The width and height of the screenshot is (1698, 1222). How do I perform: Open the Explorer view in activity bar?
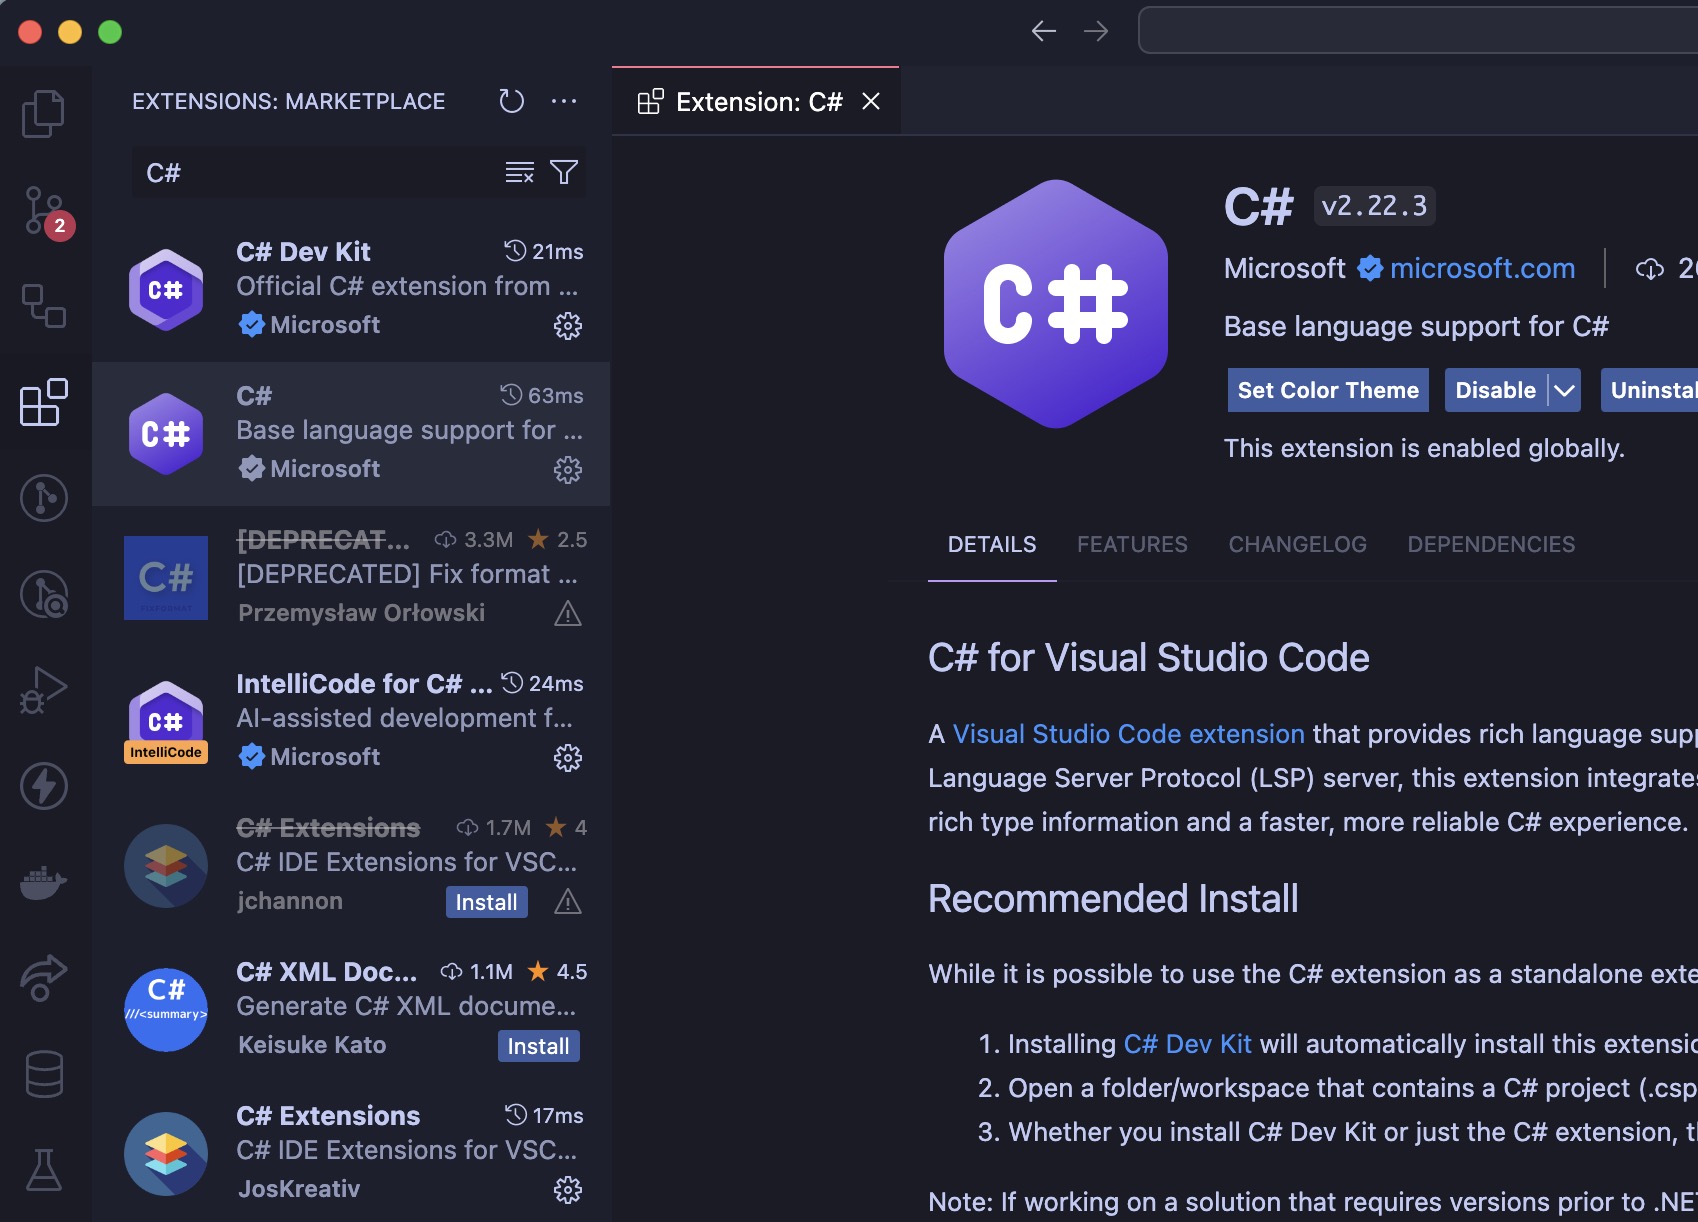44,113
